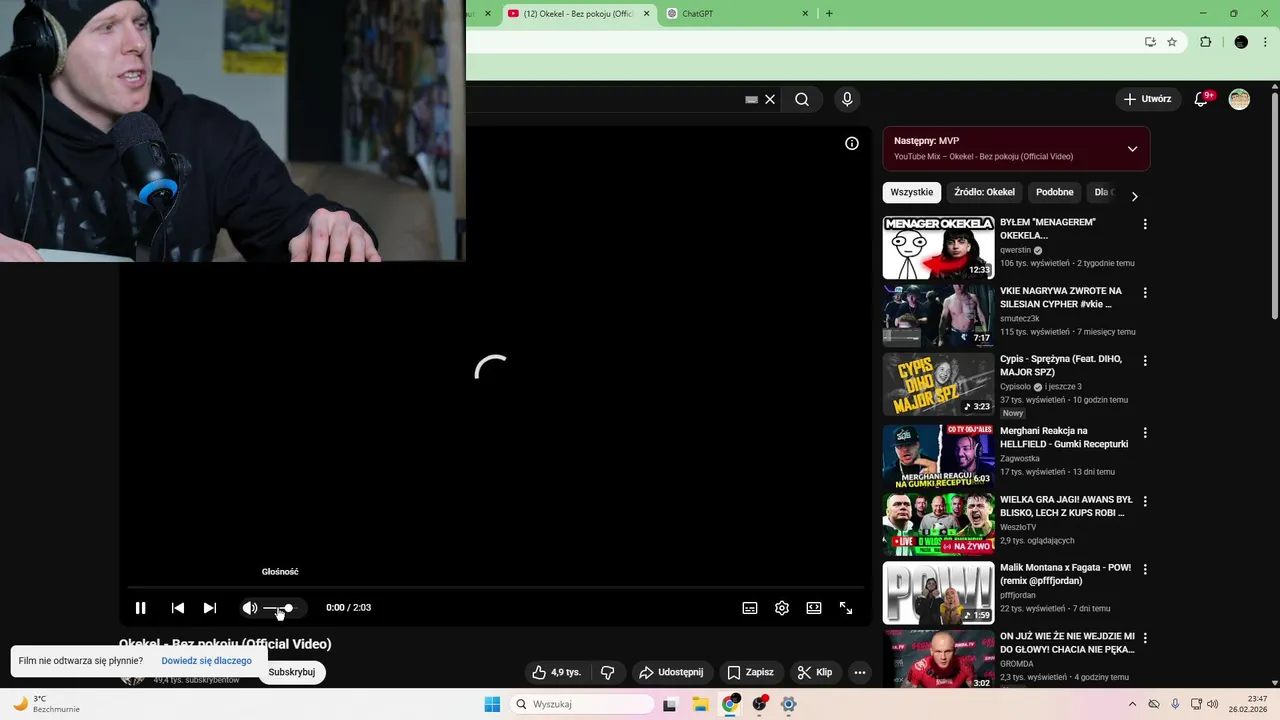This screenshot has width=1280, height=720.
Task: Adjust the volume slider in the player
Action: 280,608
